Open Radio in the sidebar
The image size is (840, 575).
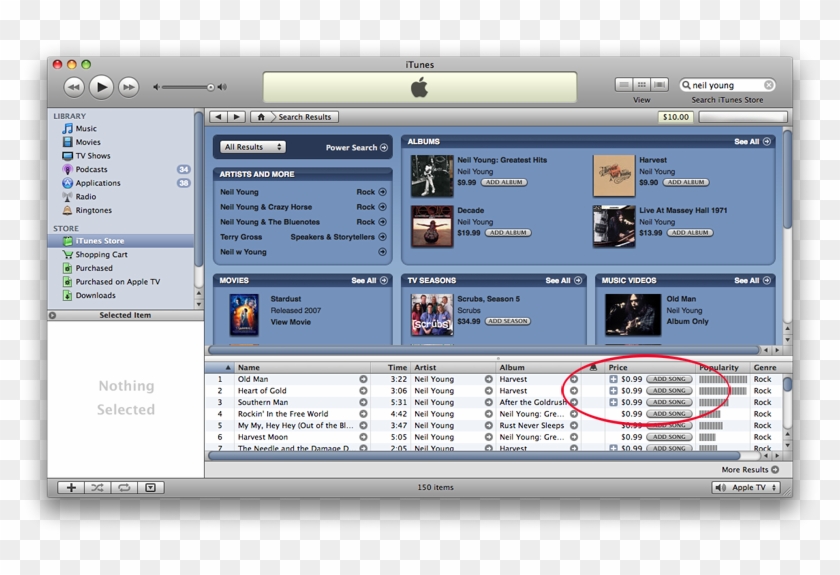tap(86, 197)
